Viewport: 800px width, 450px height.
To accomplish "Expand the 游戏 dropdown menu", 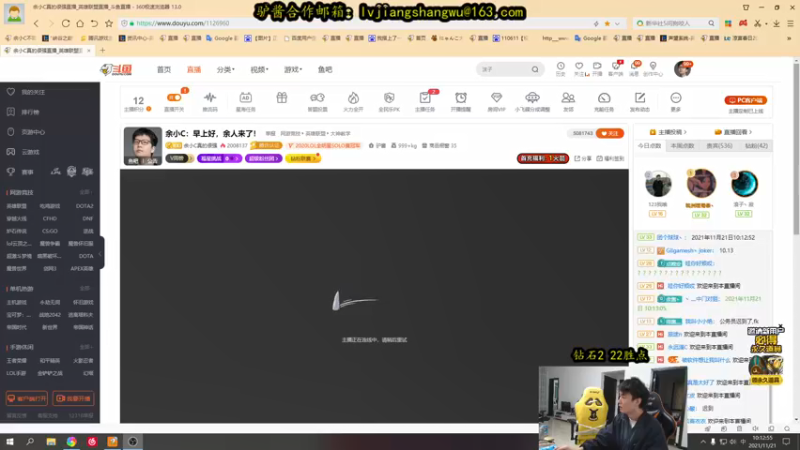I will (293, 69).
